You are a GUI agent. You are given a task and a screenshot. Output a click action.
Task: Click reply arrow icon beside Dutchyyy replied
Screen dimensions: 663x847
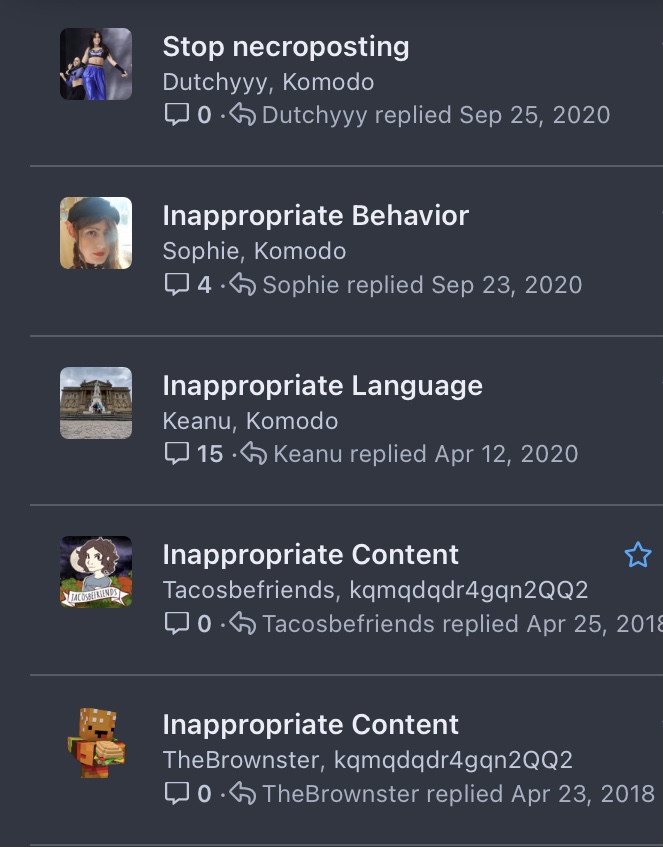click(243, 115)
